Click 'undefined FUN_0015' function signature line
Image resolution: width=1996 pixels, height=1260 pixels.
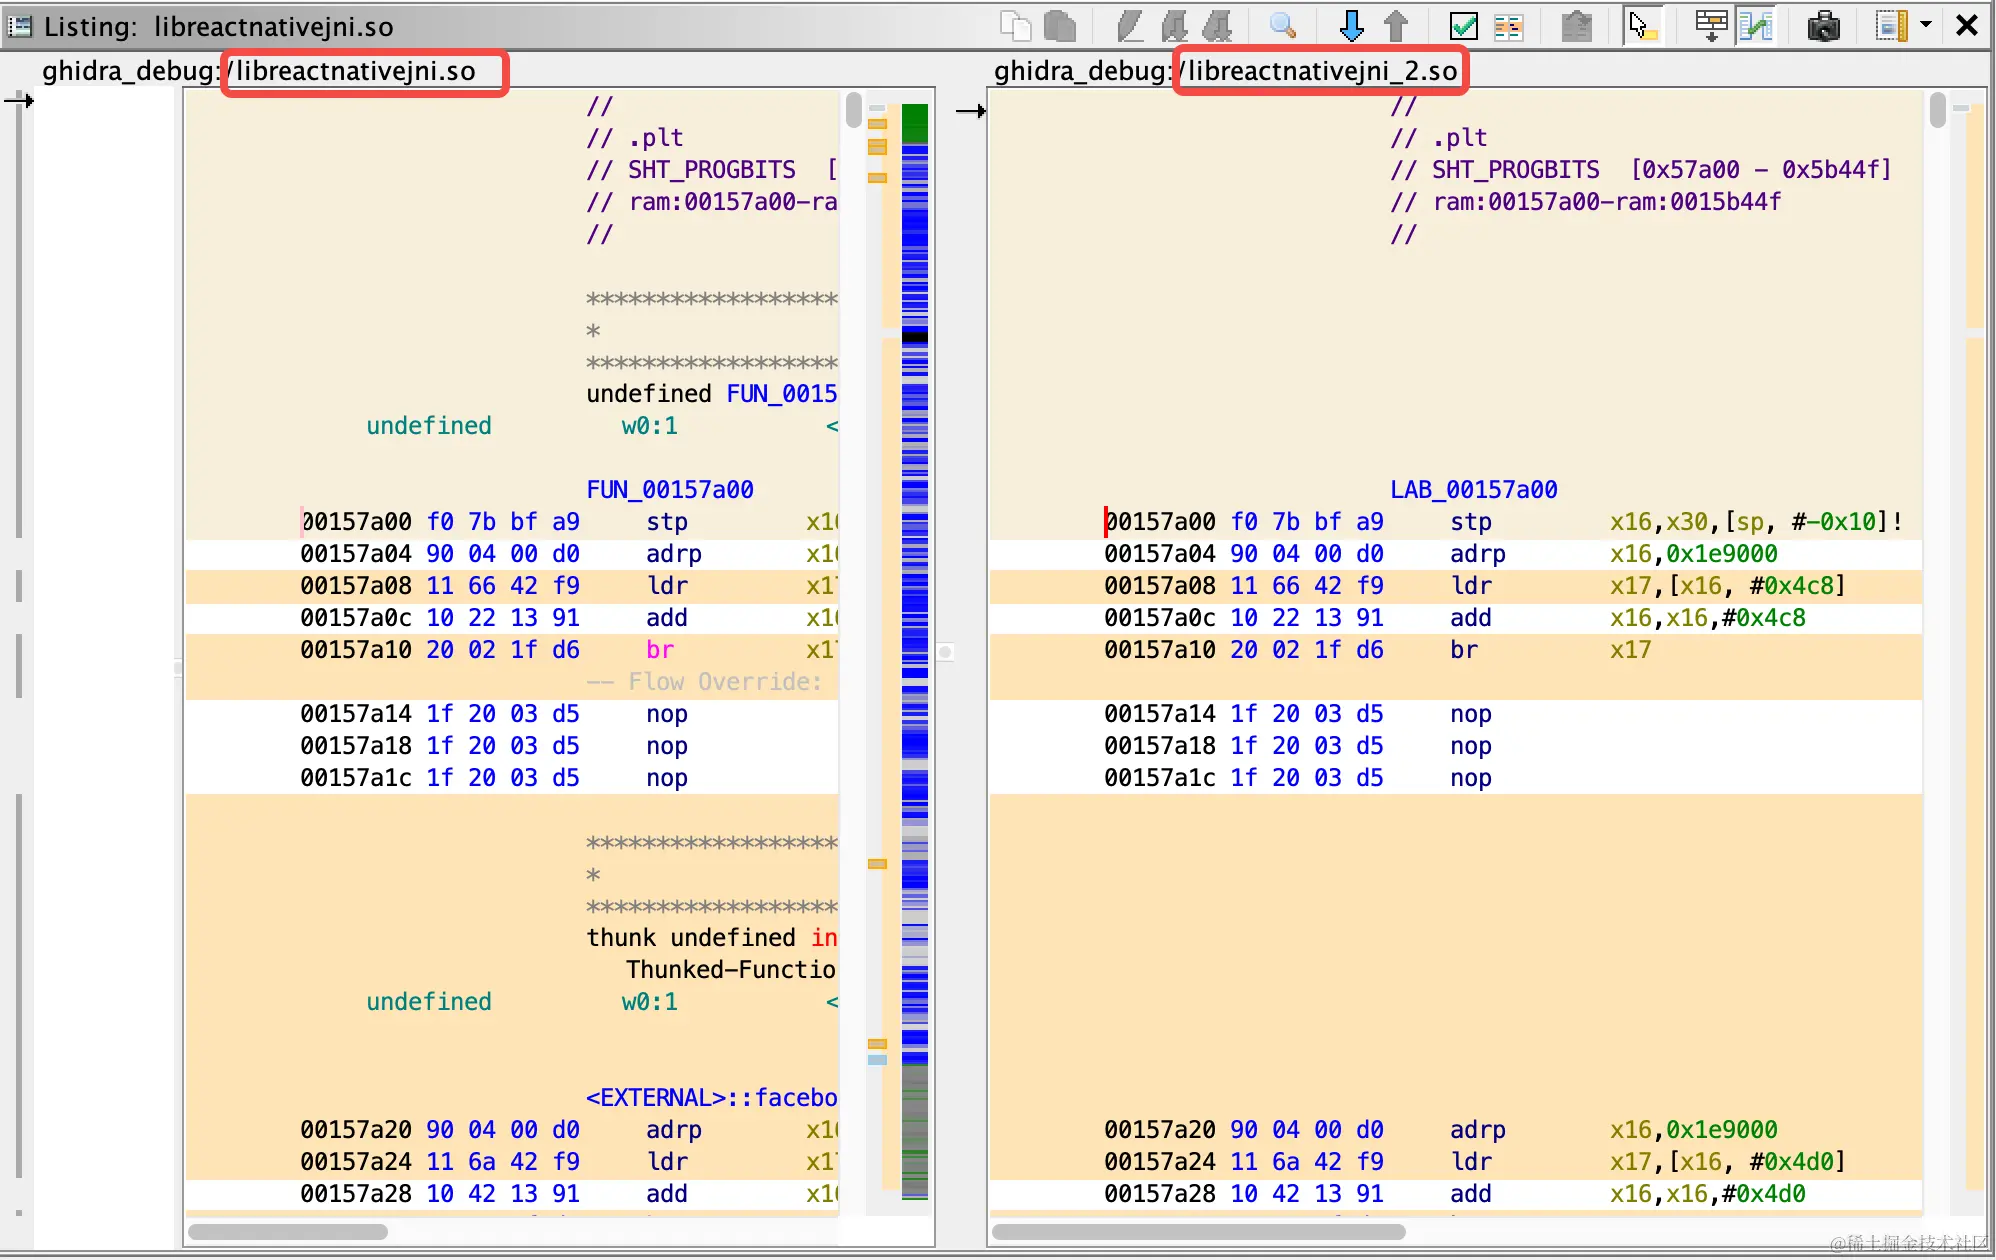[x=711, y=394]
